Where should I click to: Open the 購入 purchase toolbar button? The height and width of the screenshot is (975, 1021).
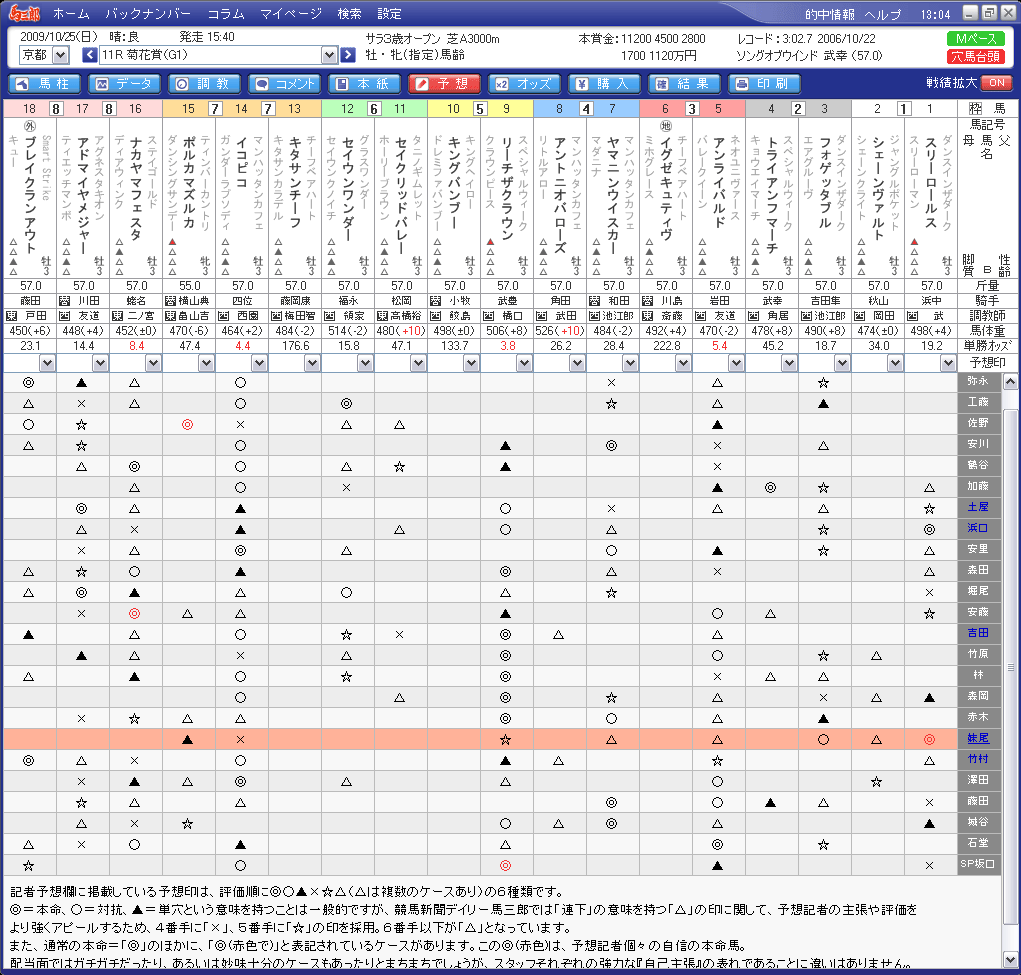[604, 84]
